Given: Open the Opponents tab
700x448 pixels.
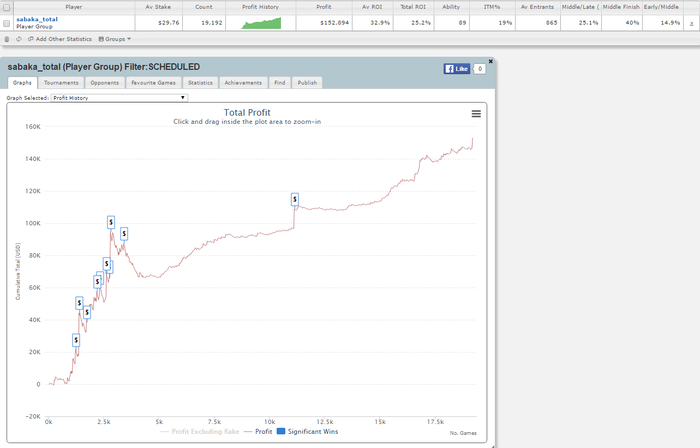Looking at the screenshot, I should coord(105,83).
